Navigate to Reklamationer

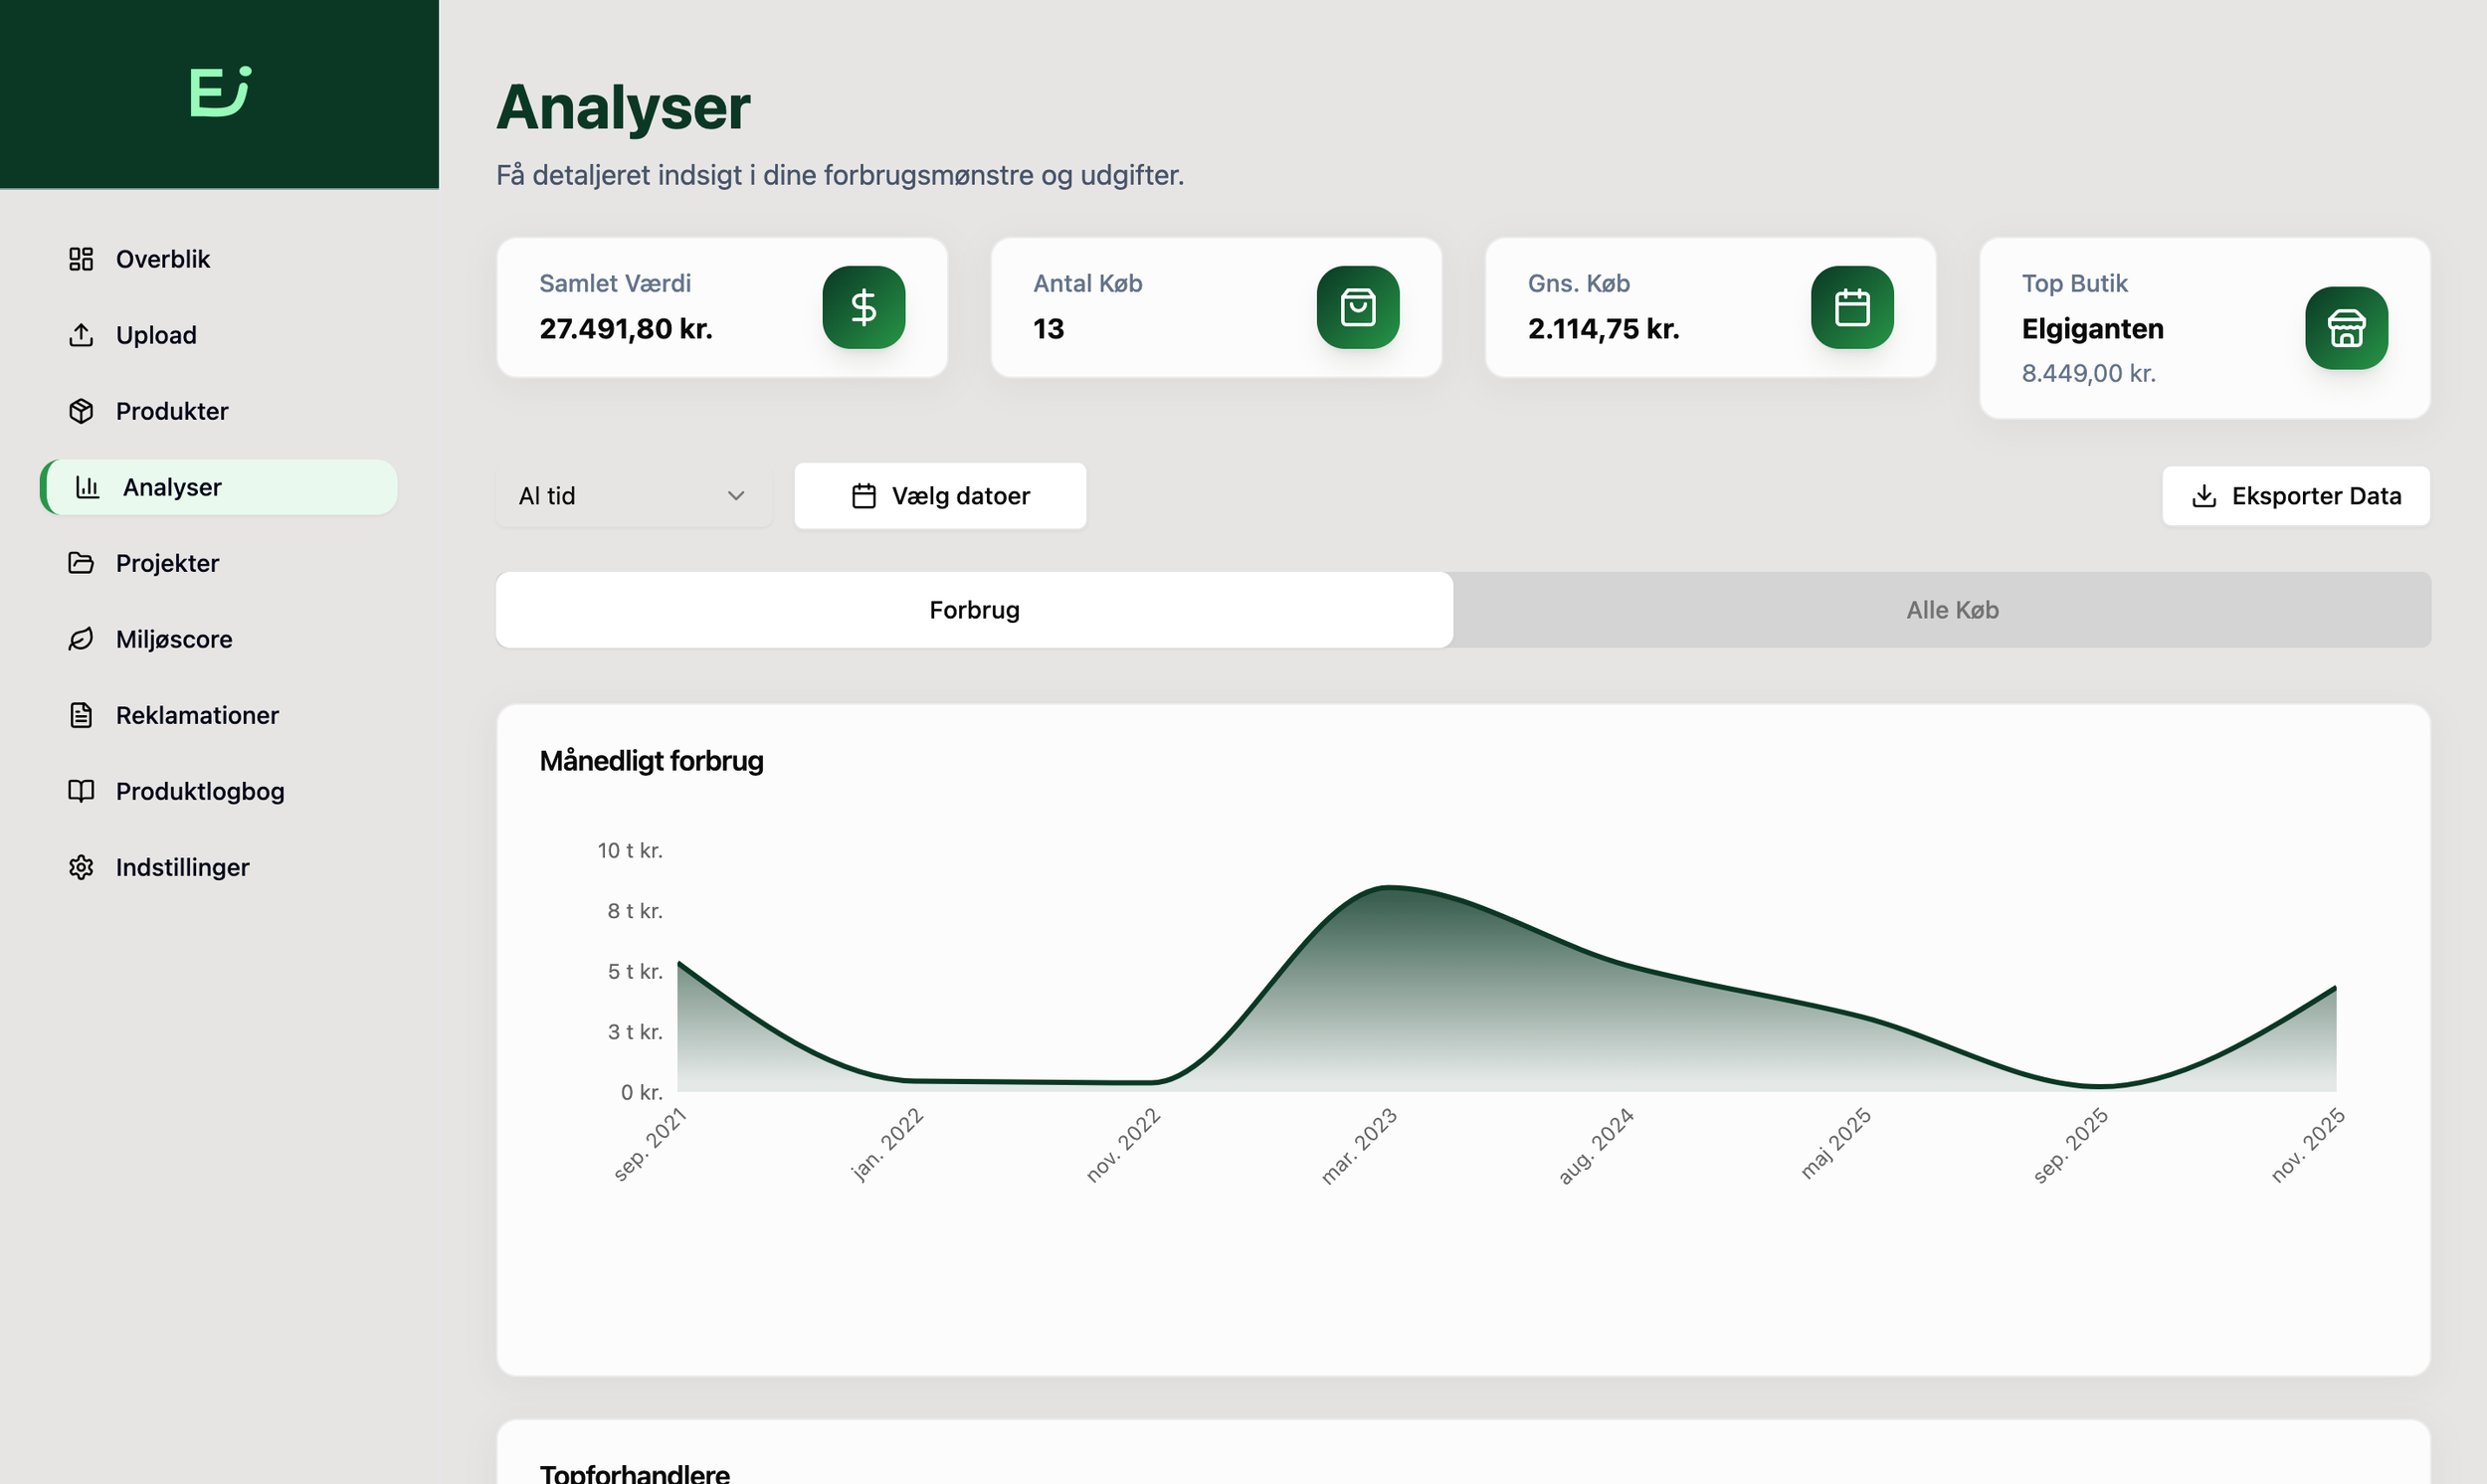pos(197,715)
